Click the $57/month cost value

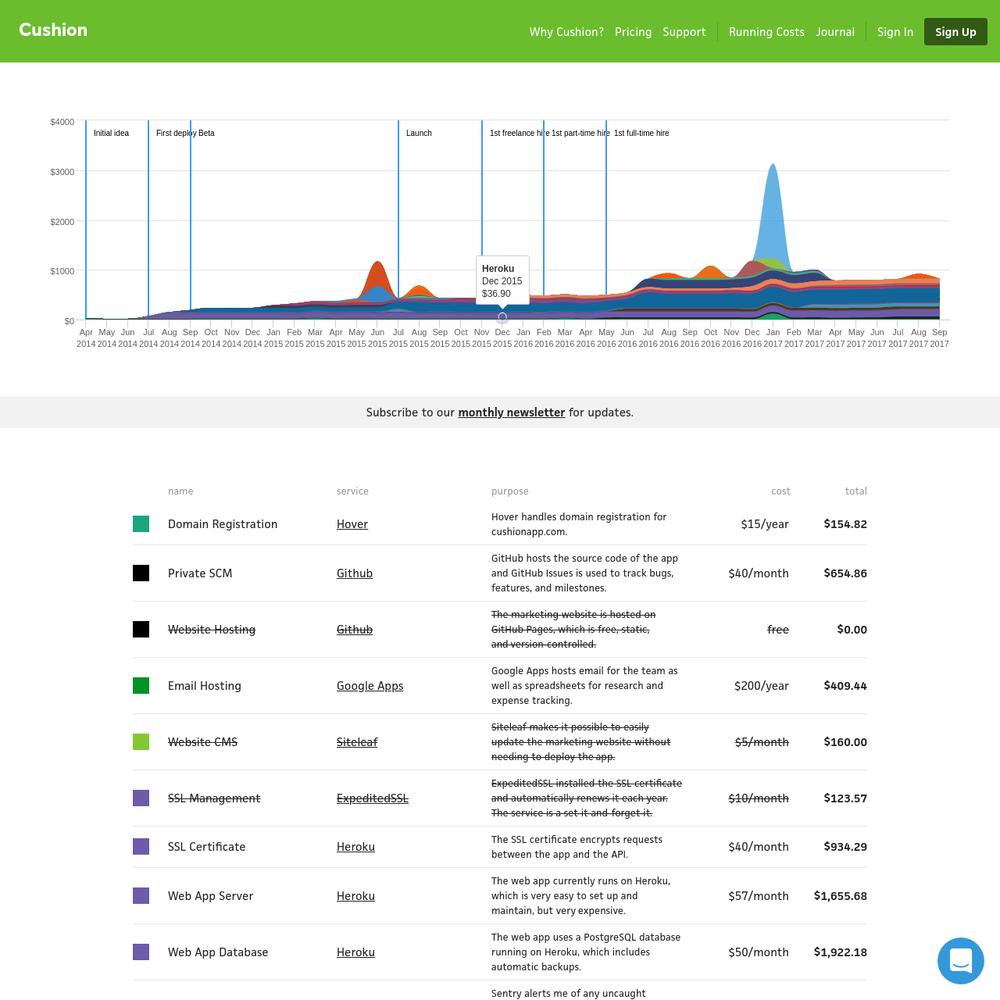[x=758, y=896]
